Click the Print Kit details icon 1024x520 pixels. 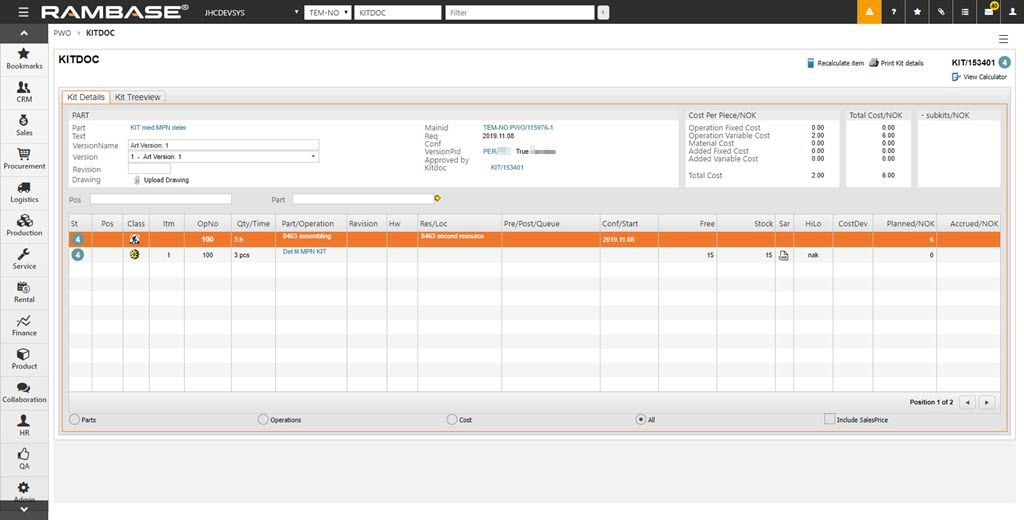873,63
